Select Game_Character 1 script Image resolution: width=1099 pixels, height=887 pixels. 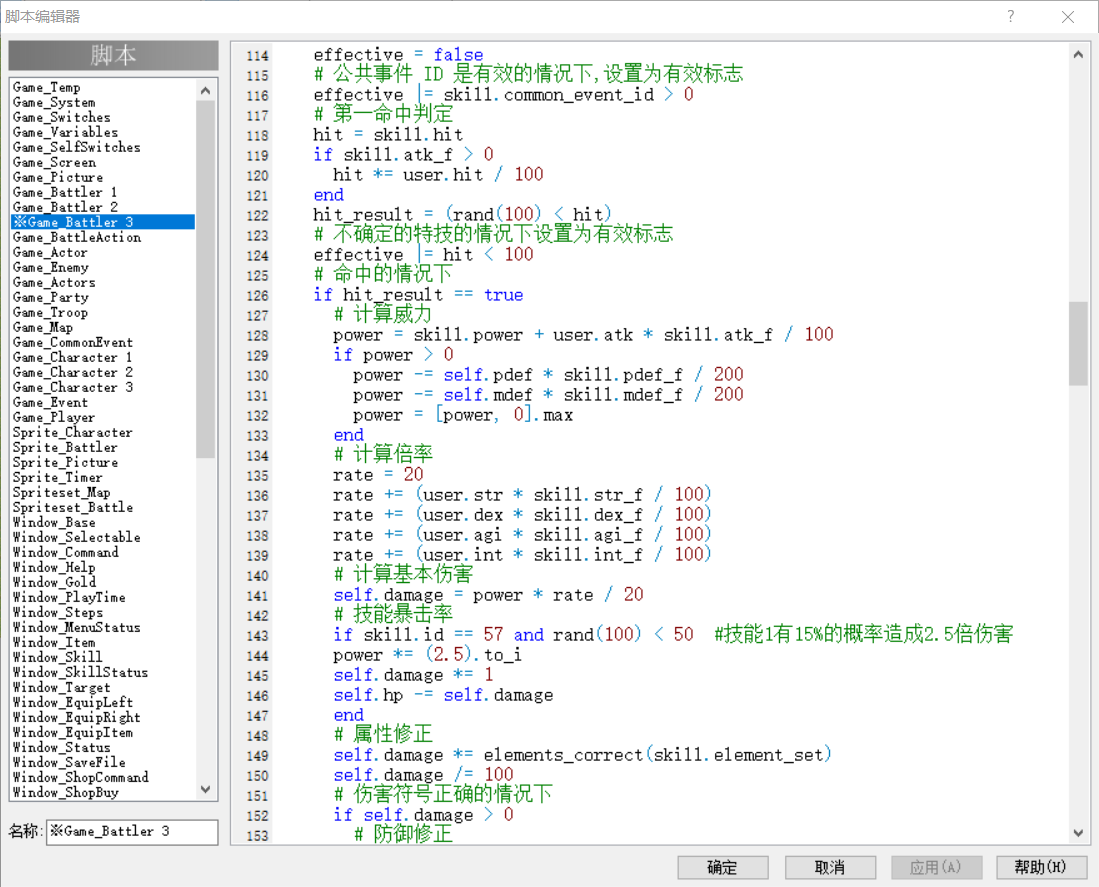pyautogui.click(x=103, y=357)
